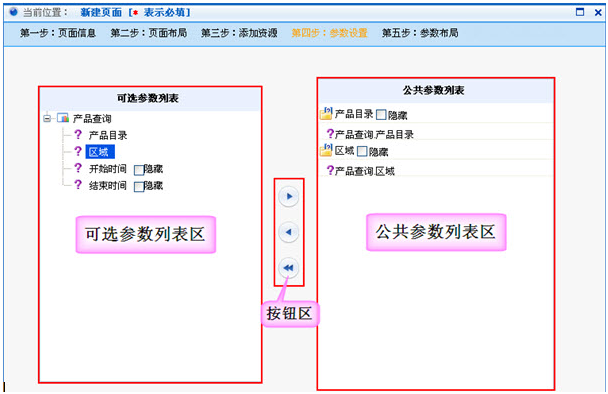The width and height of the screenshot is (608, 394).
Task: Click the question mark icon beside 结束时间
Action: pos(78,185)
